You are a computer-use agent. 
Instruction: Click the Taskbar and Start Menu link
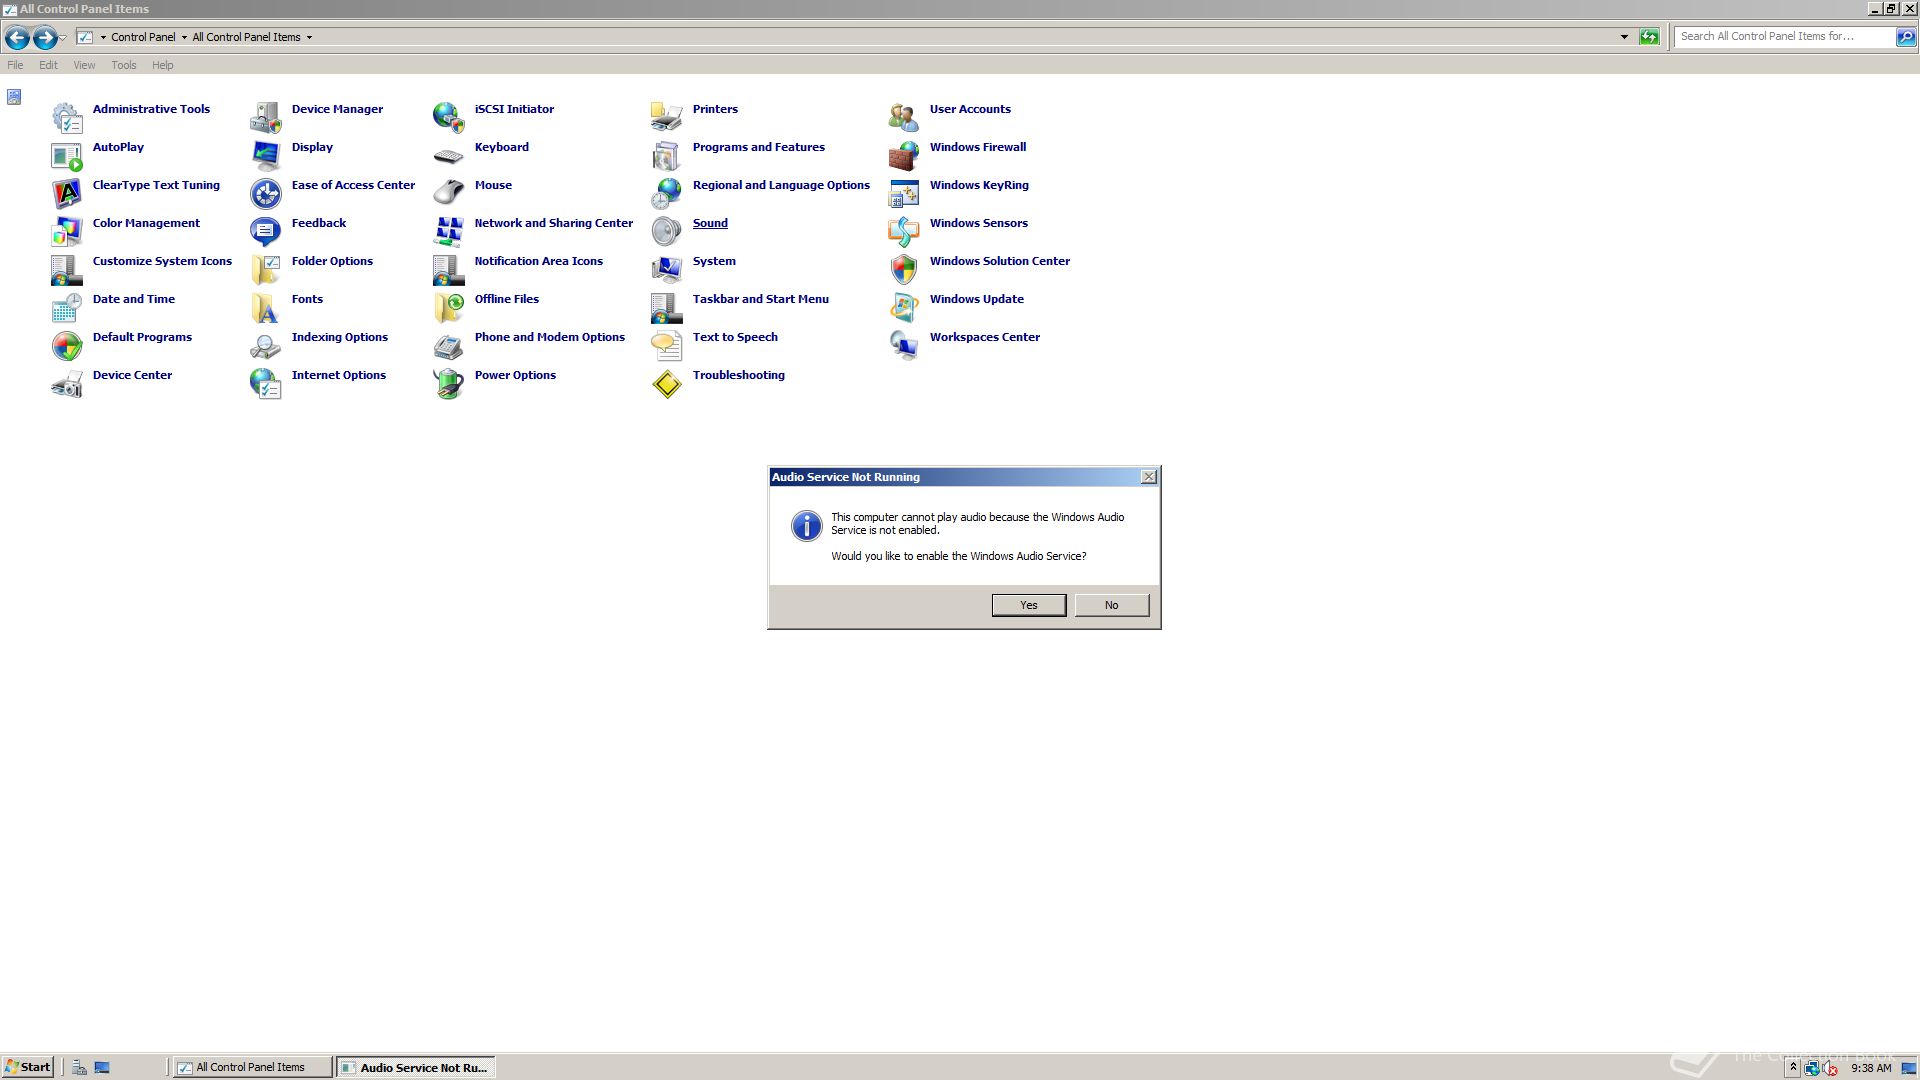point(761,299)
